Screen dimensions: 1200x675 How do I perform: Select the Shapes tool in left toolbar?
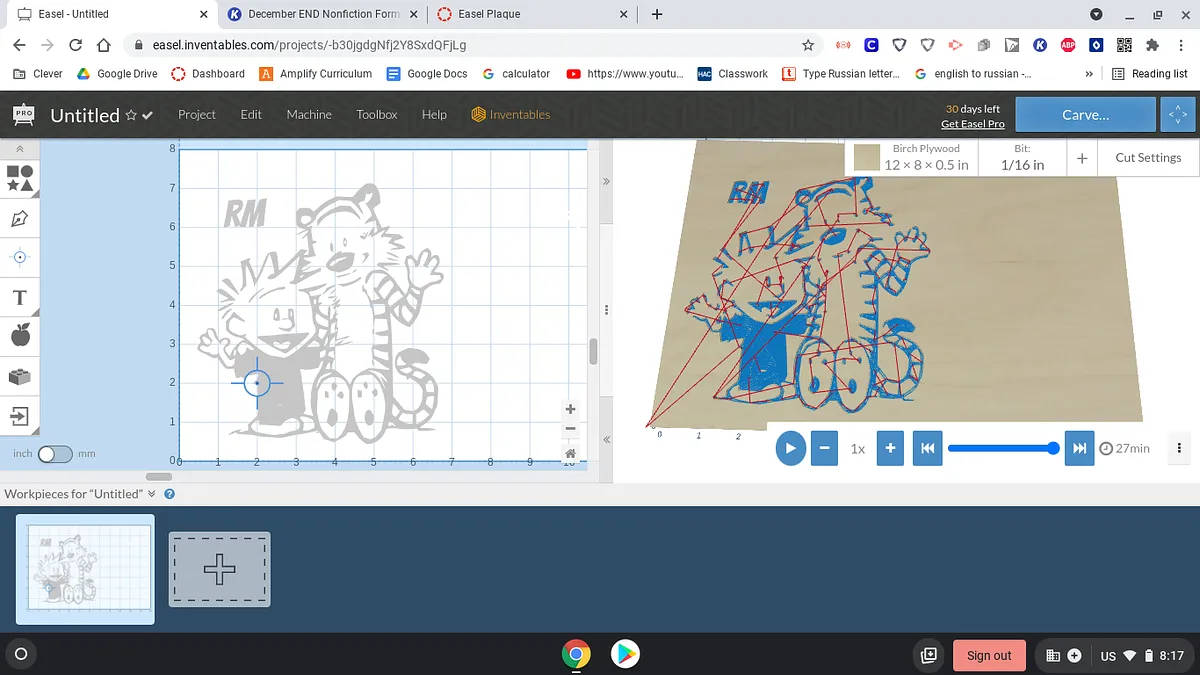[x=20, y=178]
